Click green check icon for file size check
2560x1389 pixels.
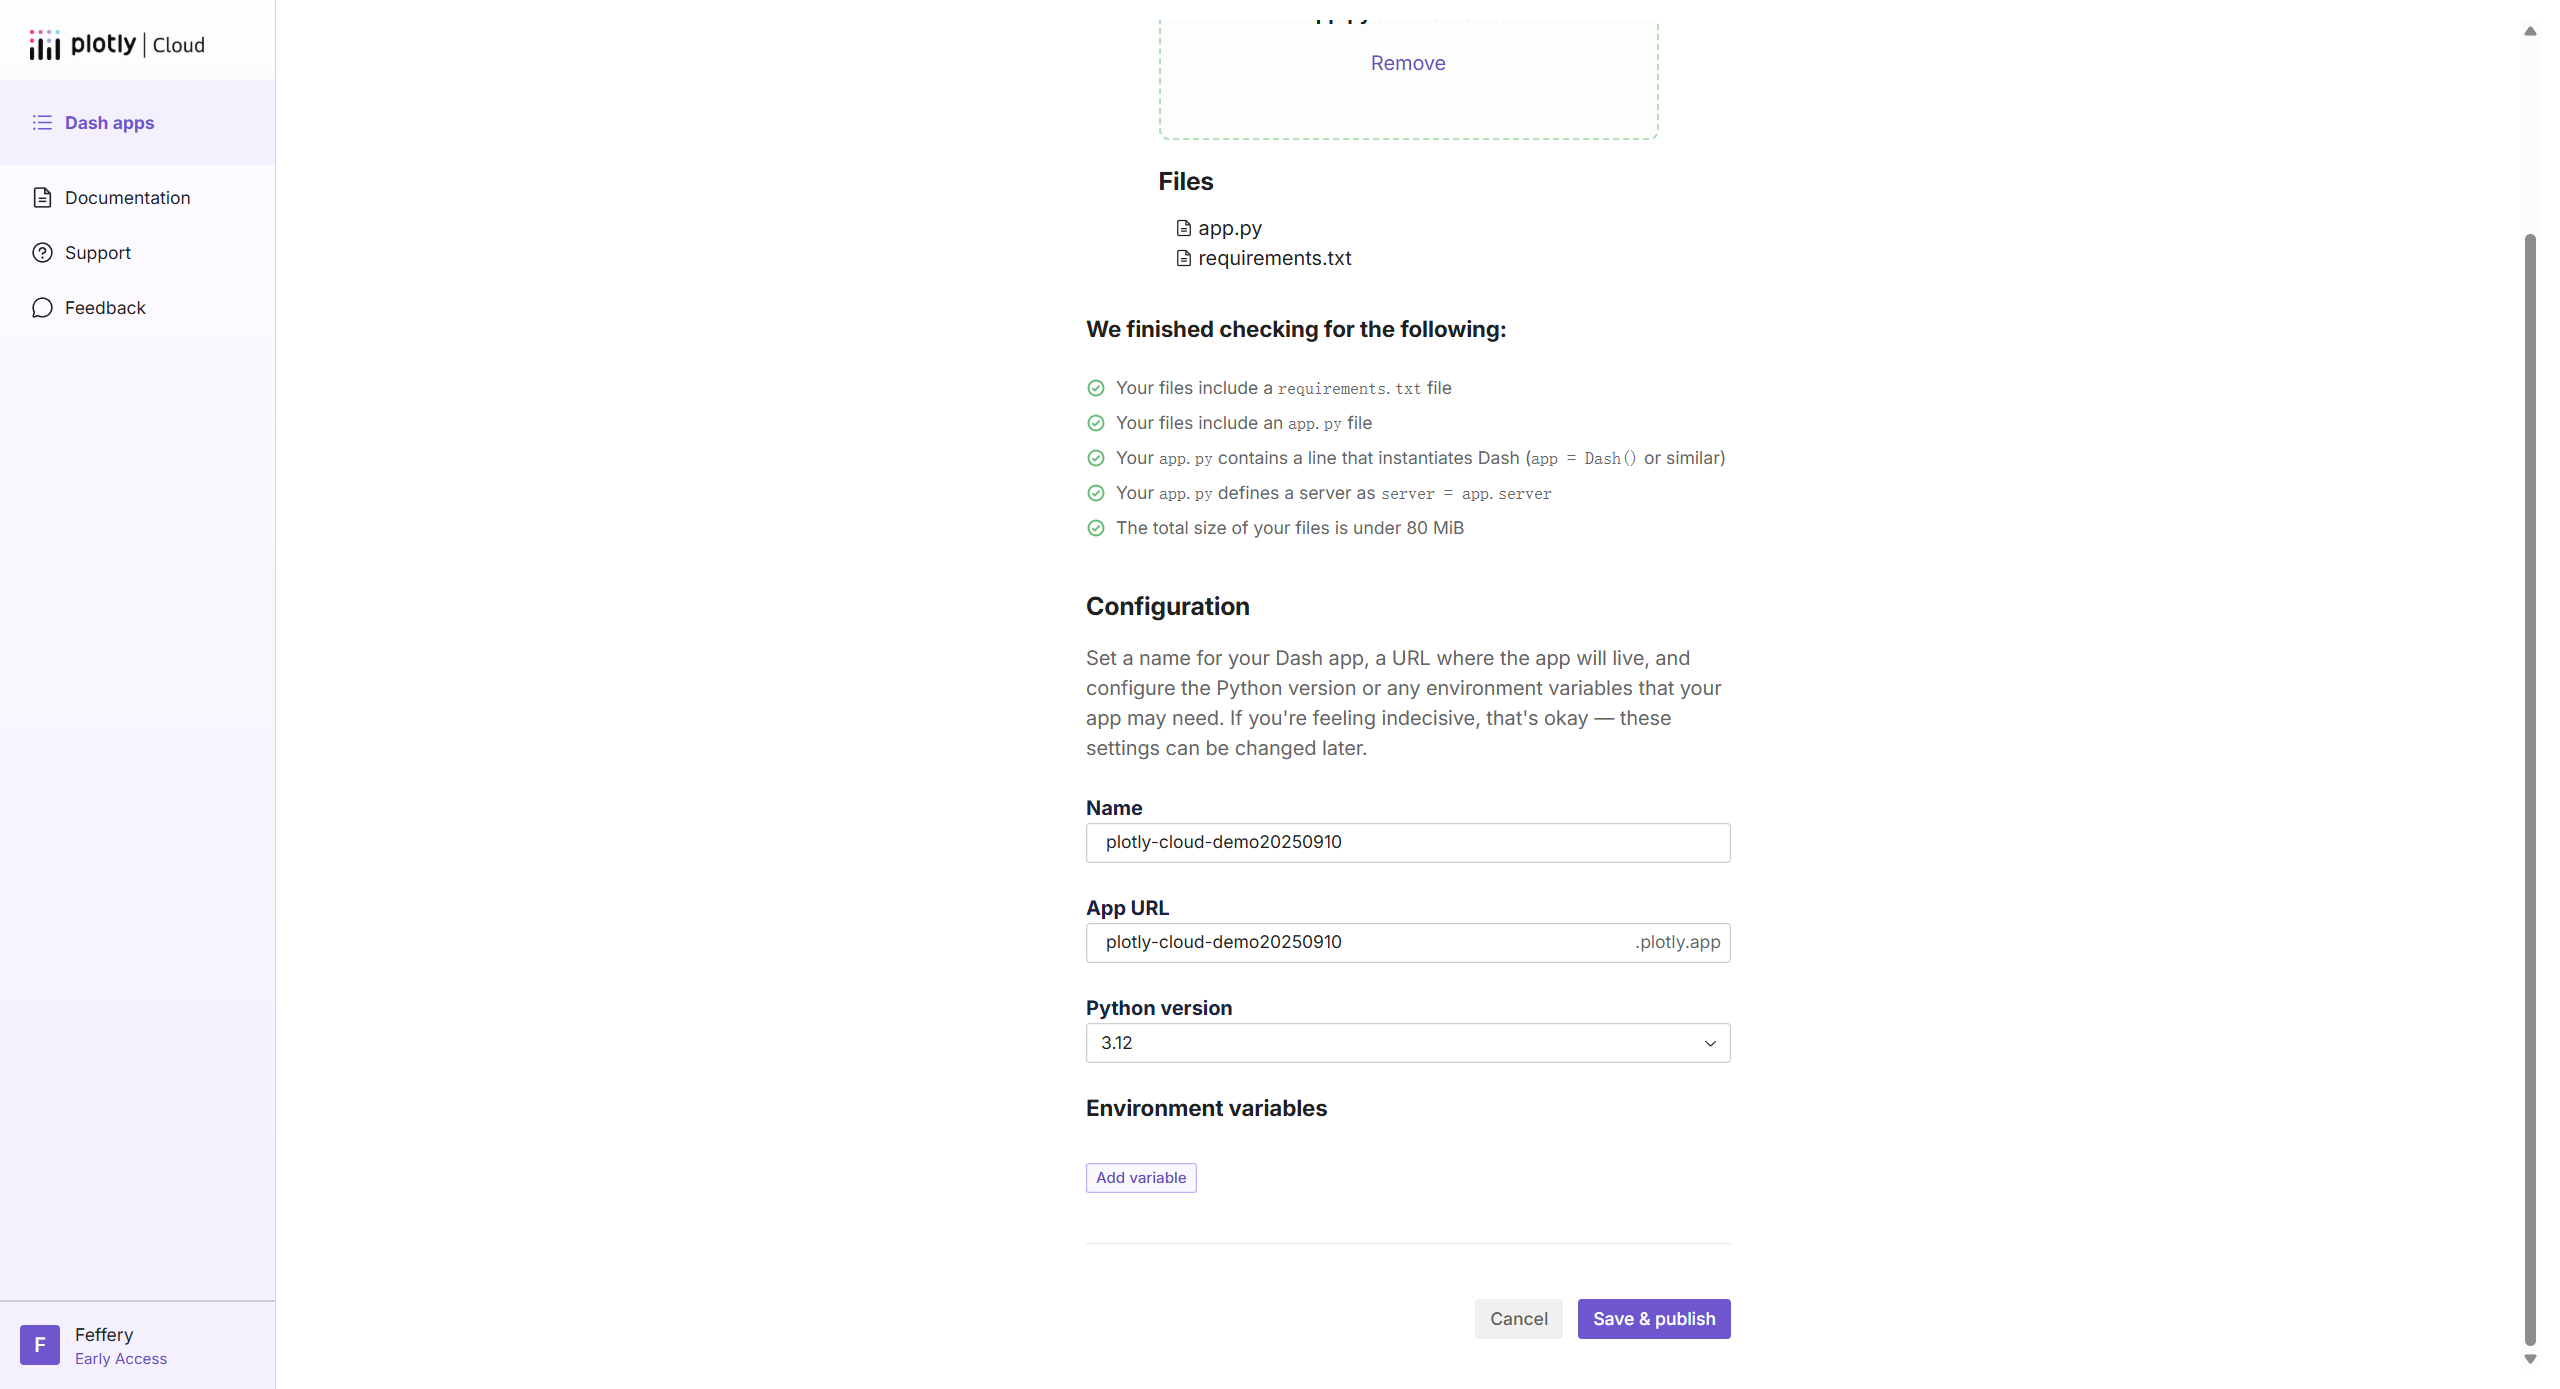(x=1096, y=528)
